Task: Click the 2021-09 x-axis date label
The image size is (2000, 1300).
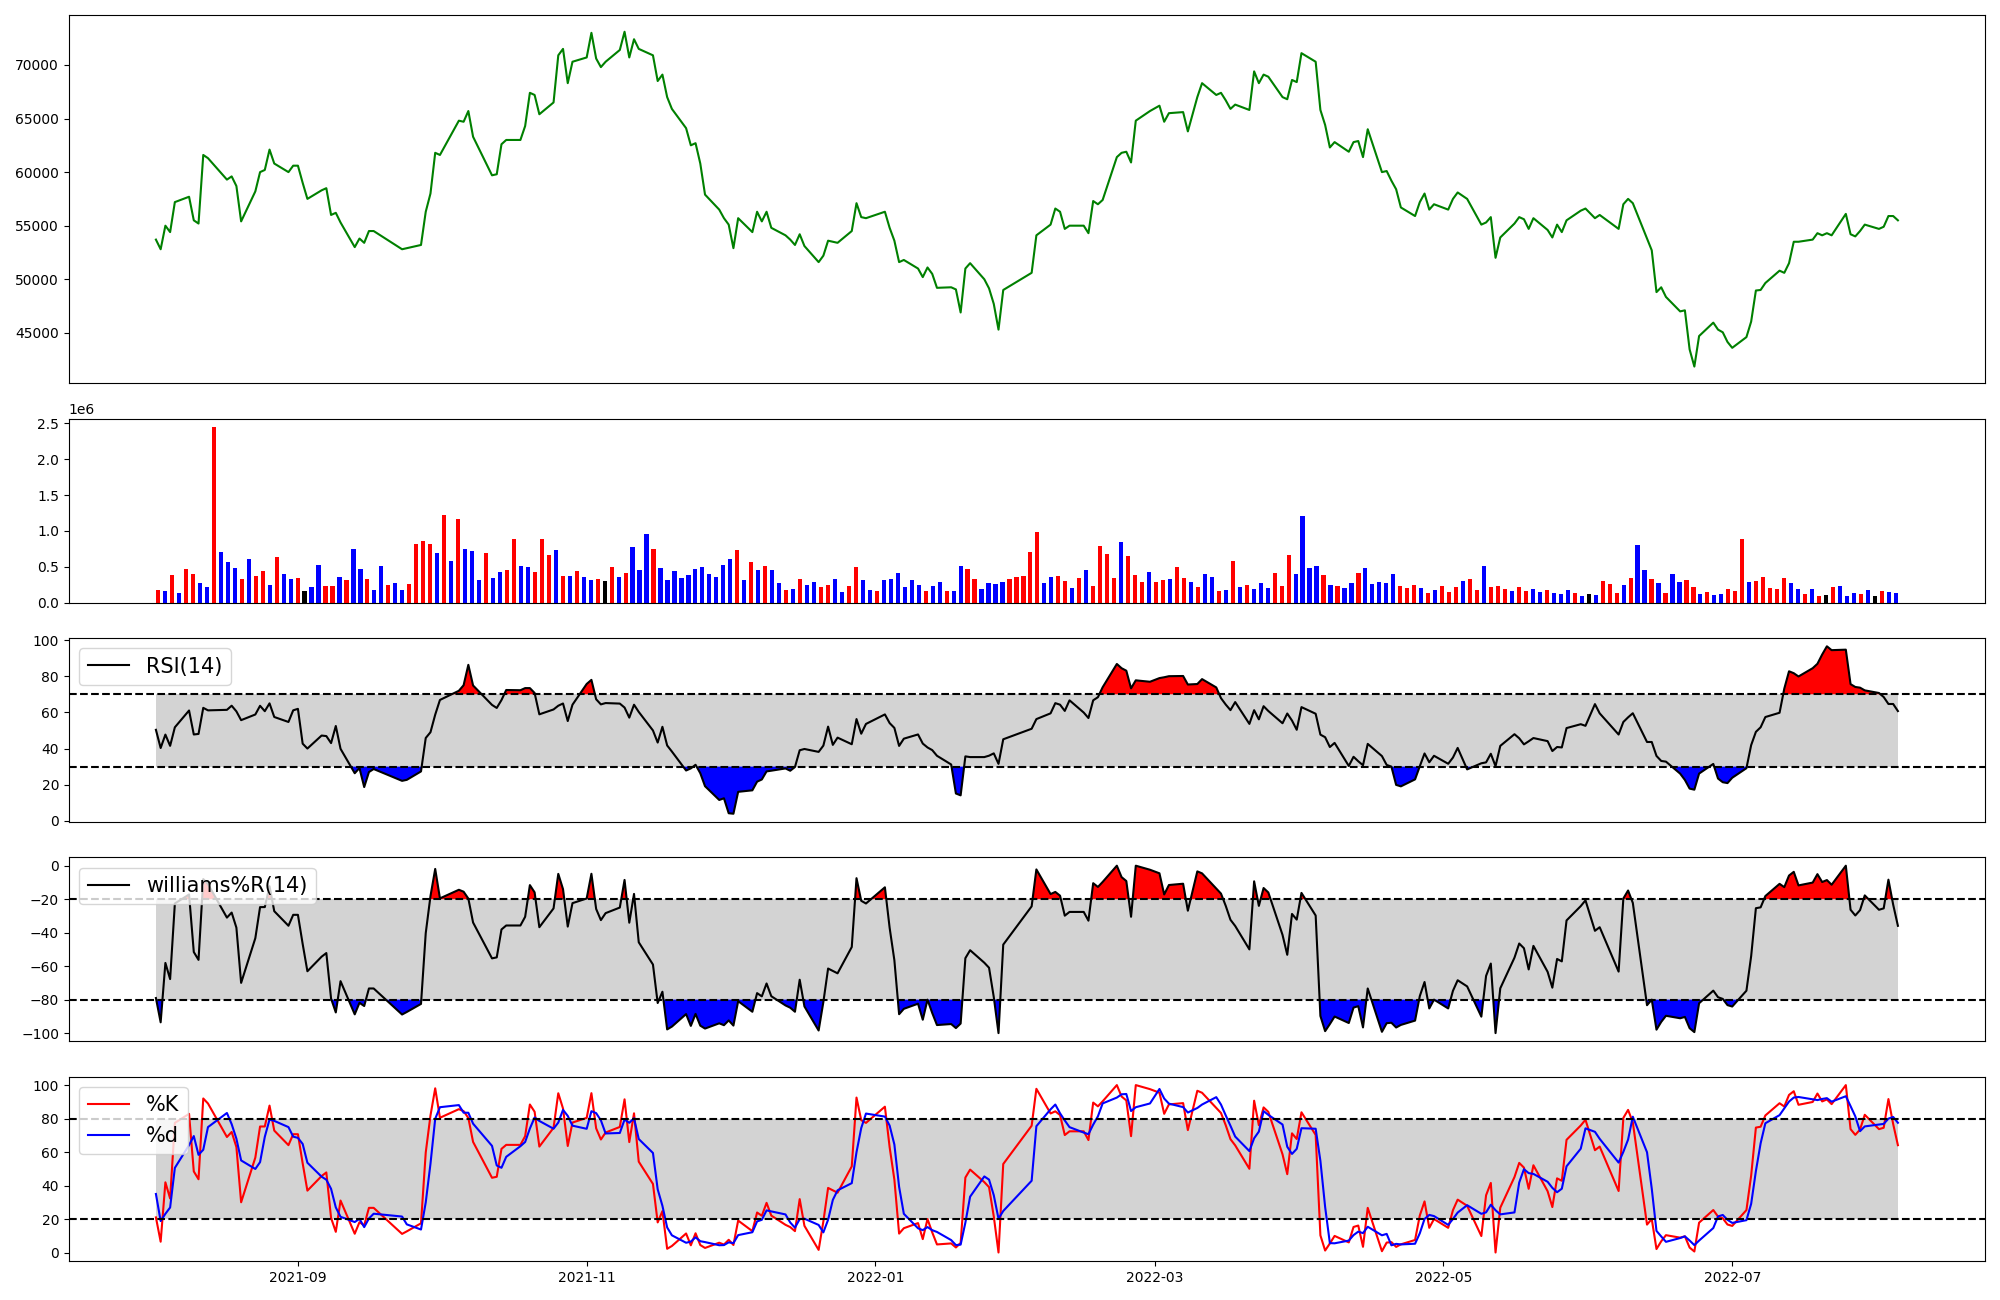Action: click(298, 1277)
